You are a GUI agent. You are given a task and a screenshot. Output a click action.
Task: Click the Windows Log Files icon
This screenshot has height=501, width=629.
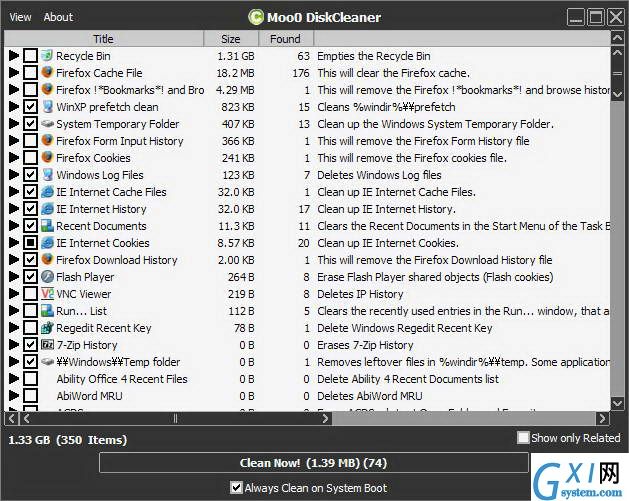click(47, 174)
